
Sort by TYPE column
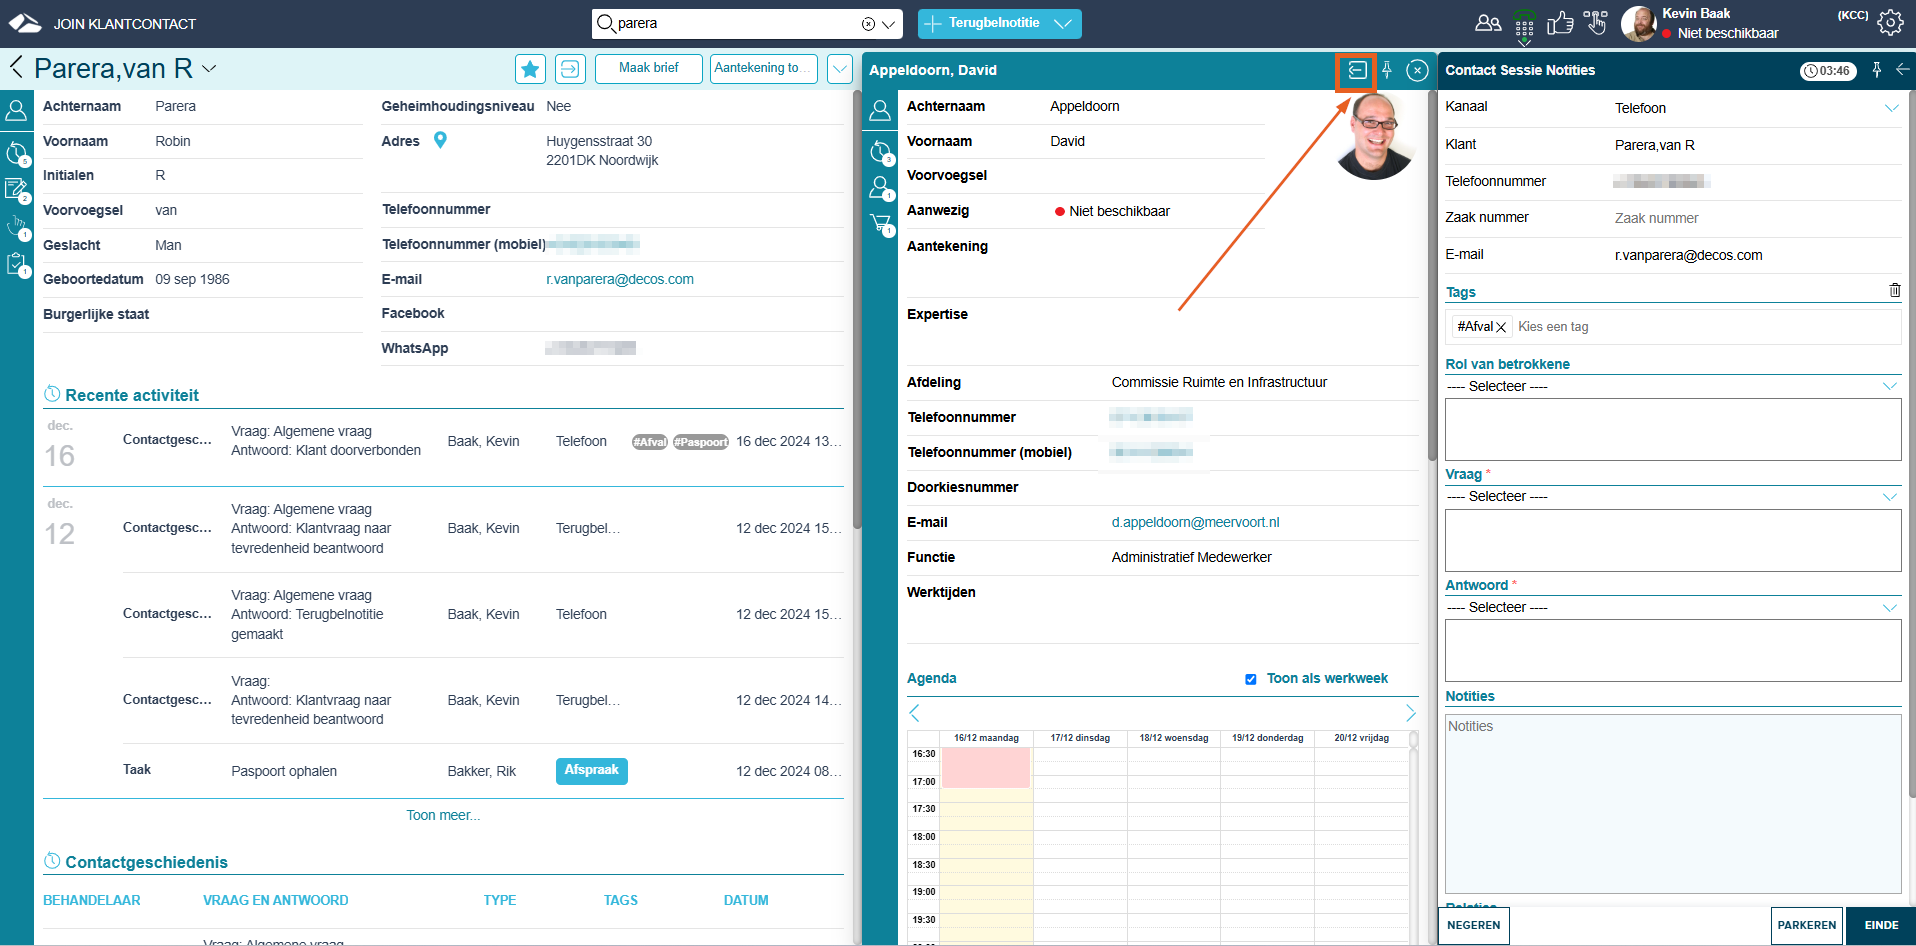[x=500, y=900]
